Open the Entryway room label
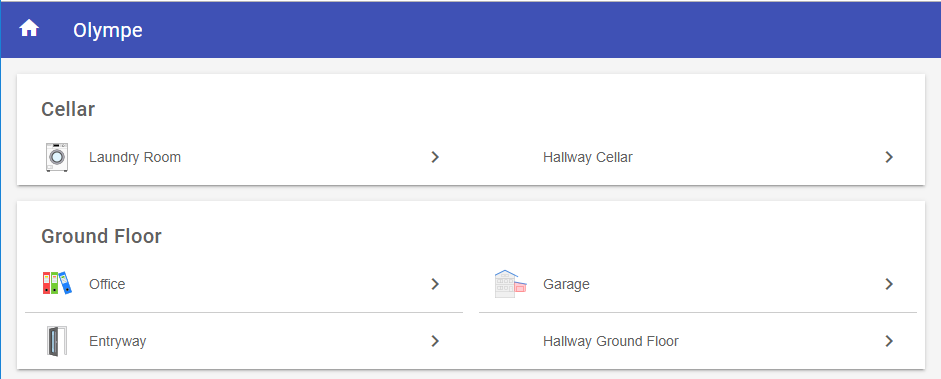This screenshot has height=379, width=941. 118,341
